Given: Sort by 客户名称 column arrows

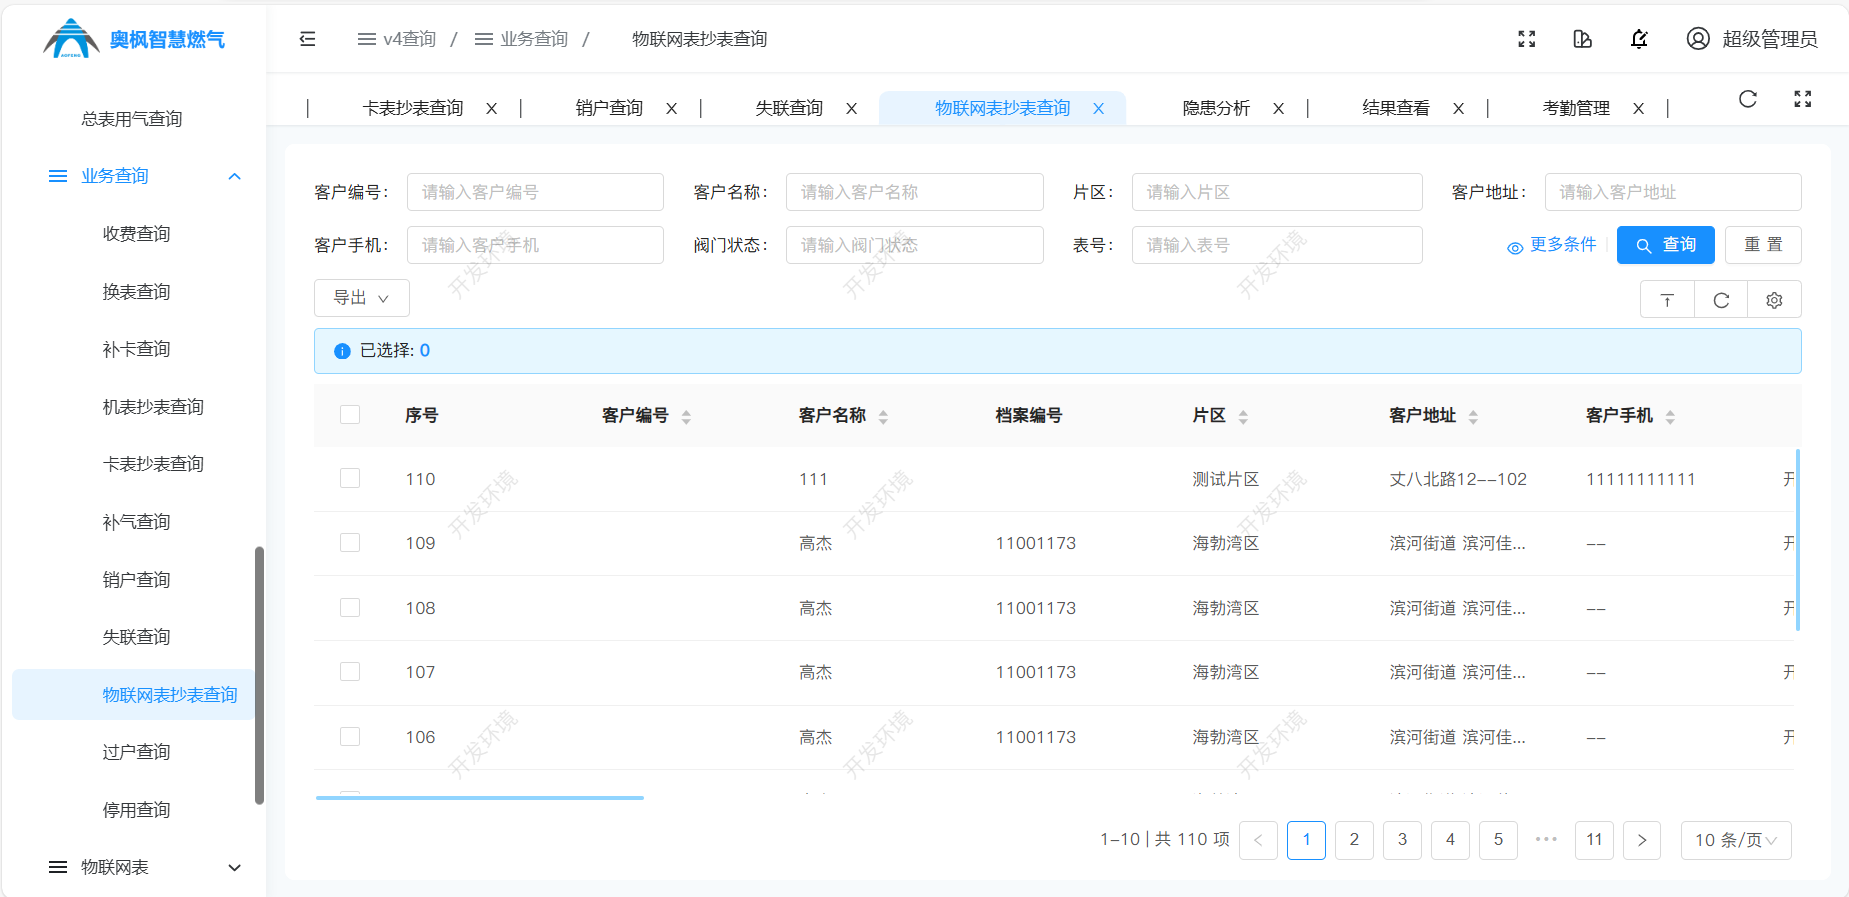Looking at the screenshot, I should [883, 417].
